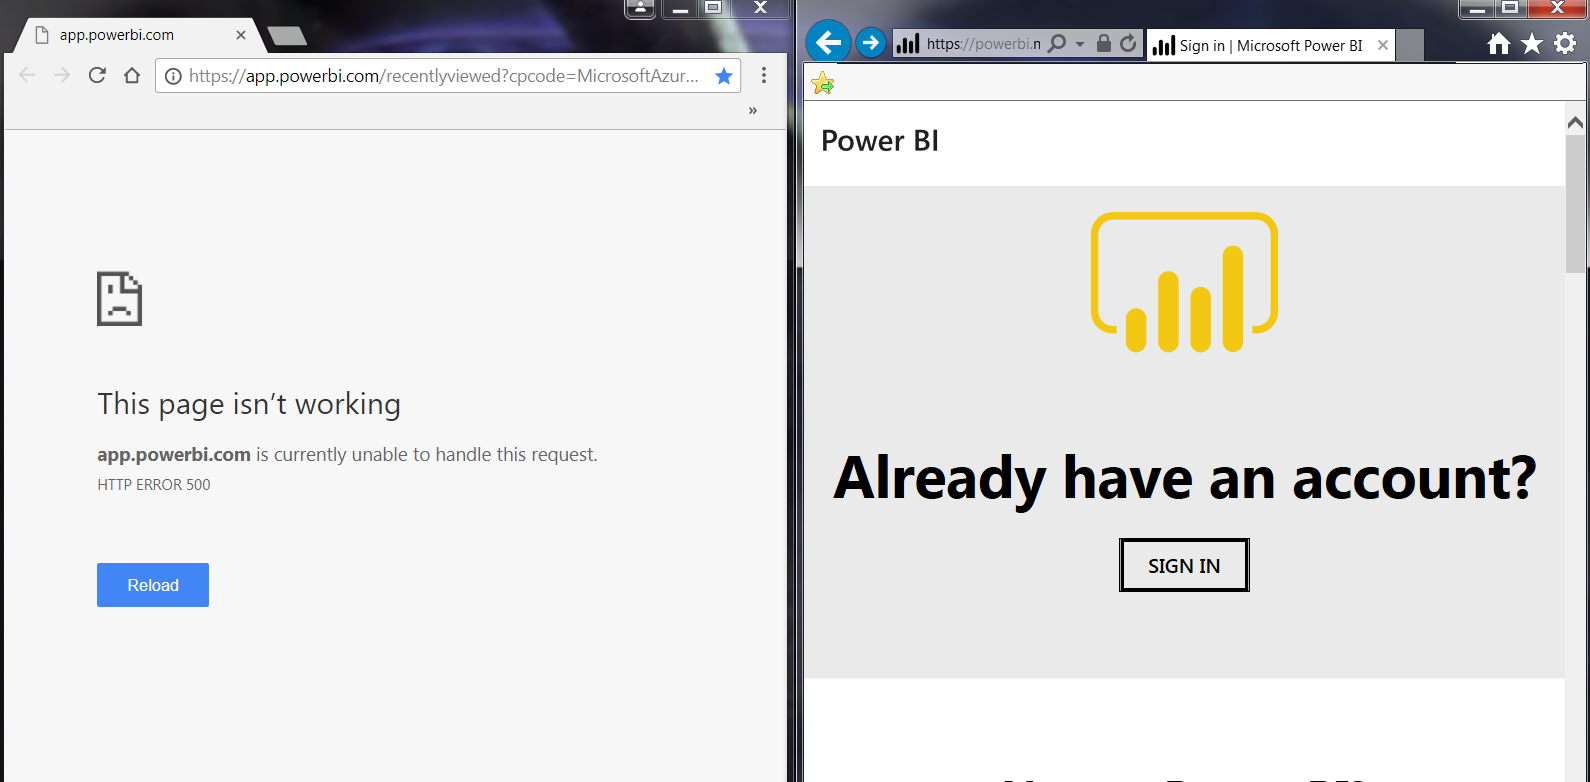The image size is (1590, 782).
Task: Click Internet Explorer's forward button
Action: point(871,43)
